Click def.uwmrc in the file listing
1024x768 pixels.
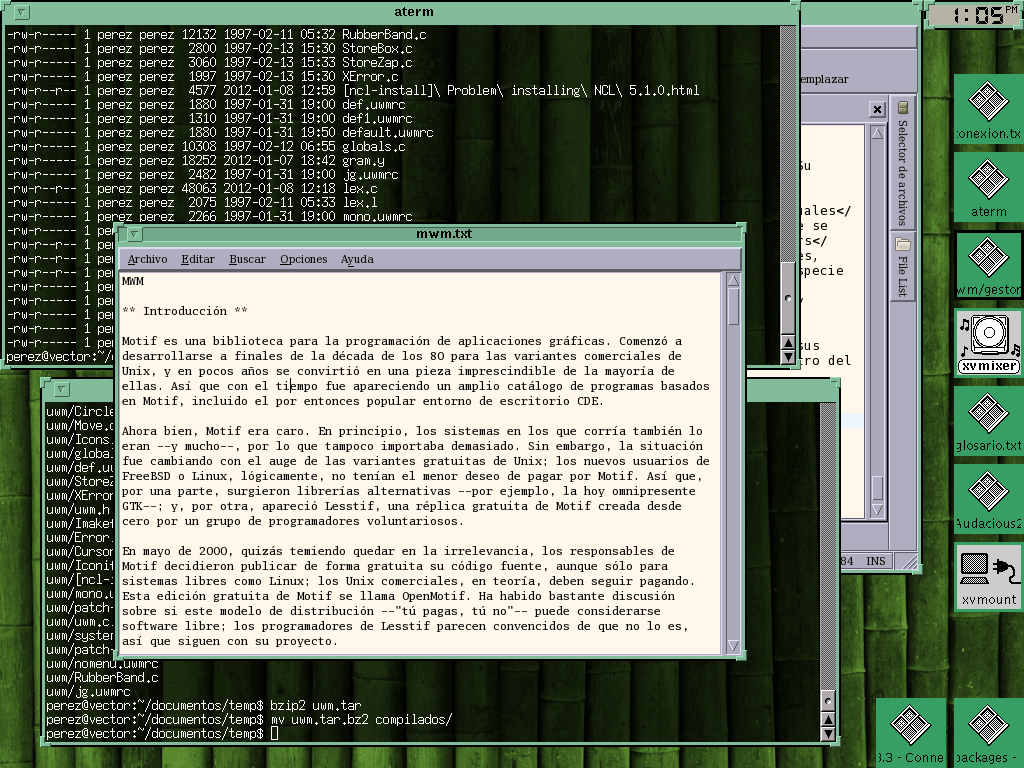pos(374,104)
